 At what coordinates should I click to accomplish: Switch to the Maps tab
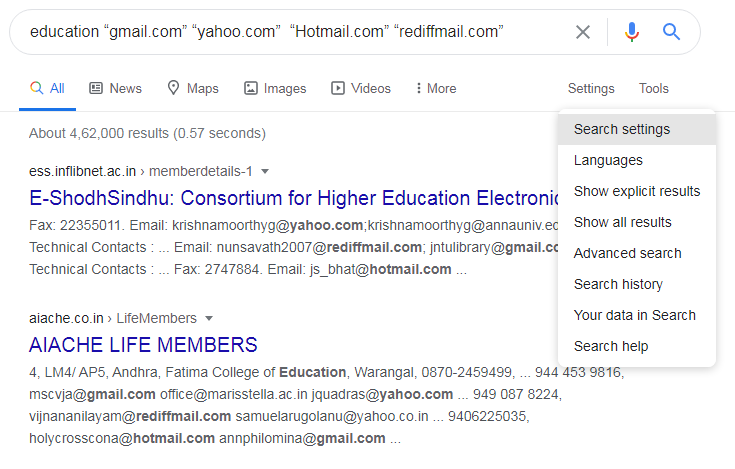193,88
